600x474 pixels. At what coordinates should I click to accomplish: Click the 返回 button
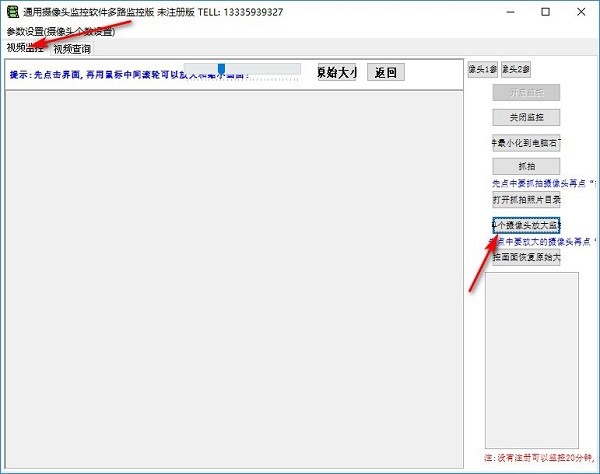pyautogui.click(x=386, y=72)
